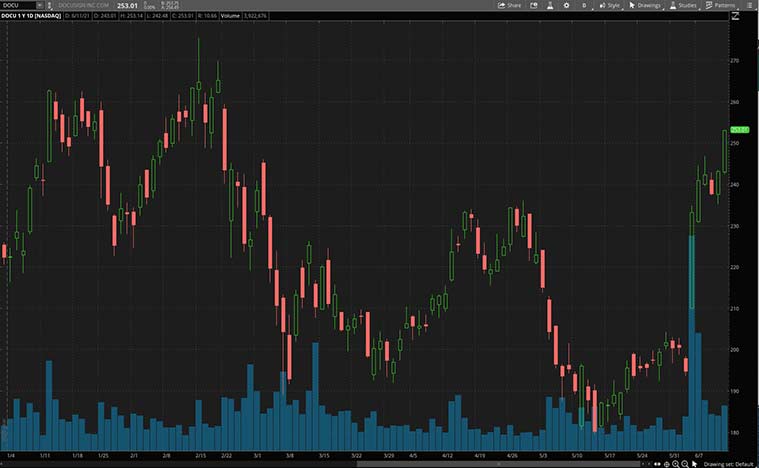This screenshot has width=759, height=468.
Task: Click the Patterns button
Action: [x=721, y=5]
